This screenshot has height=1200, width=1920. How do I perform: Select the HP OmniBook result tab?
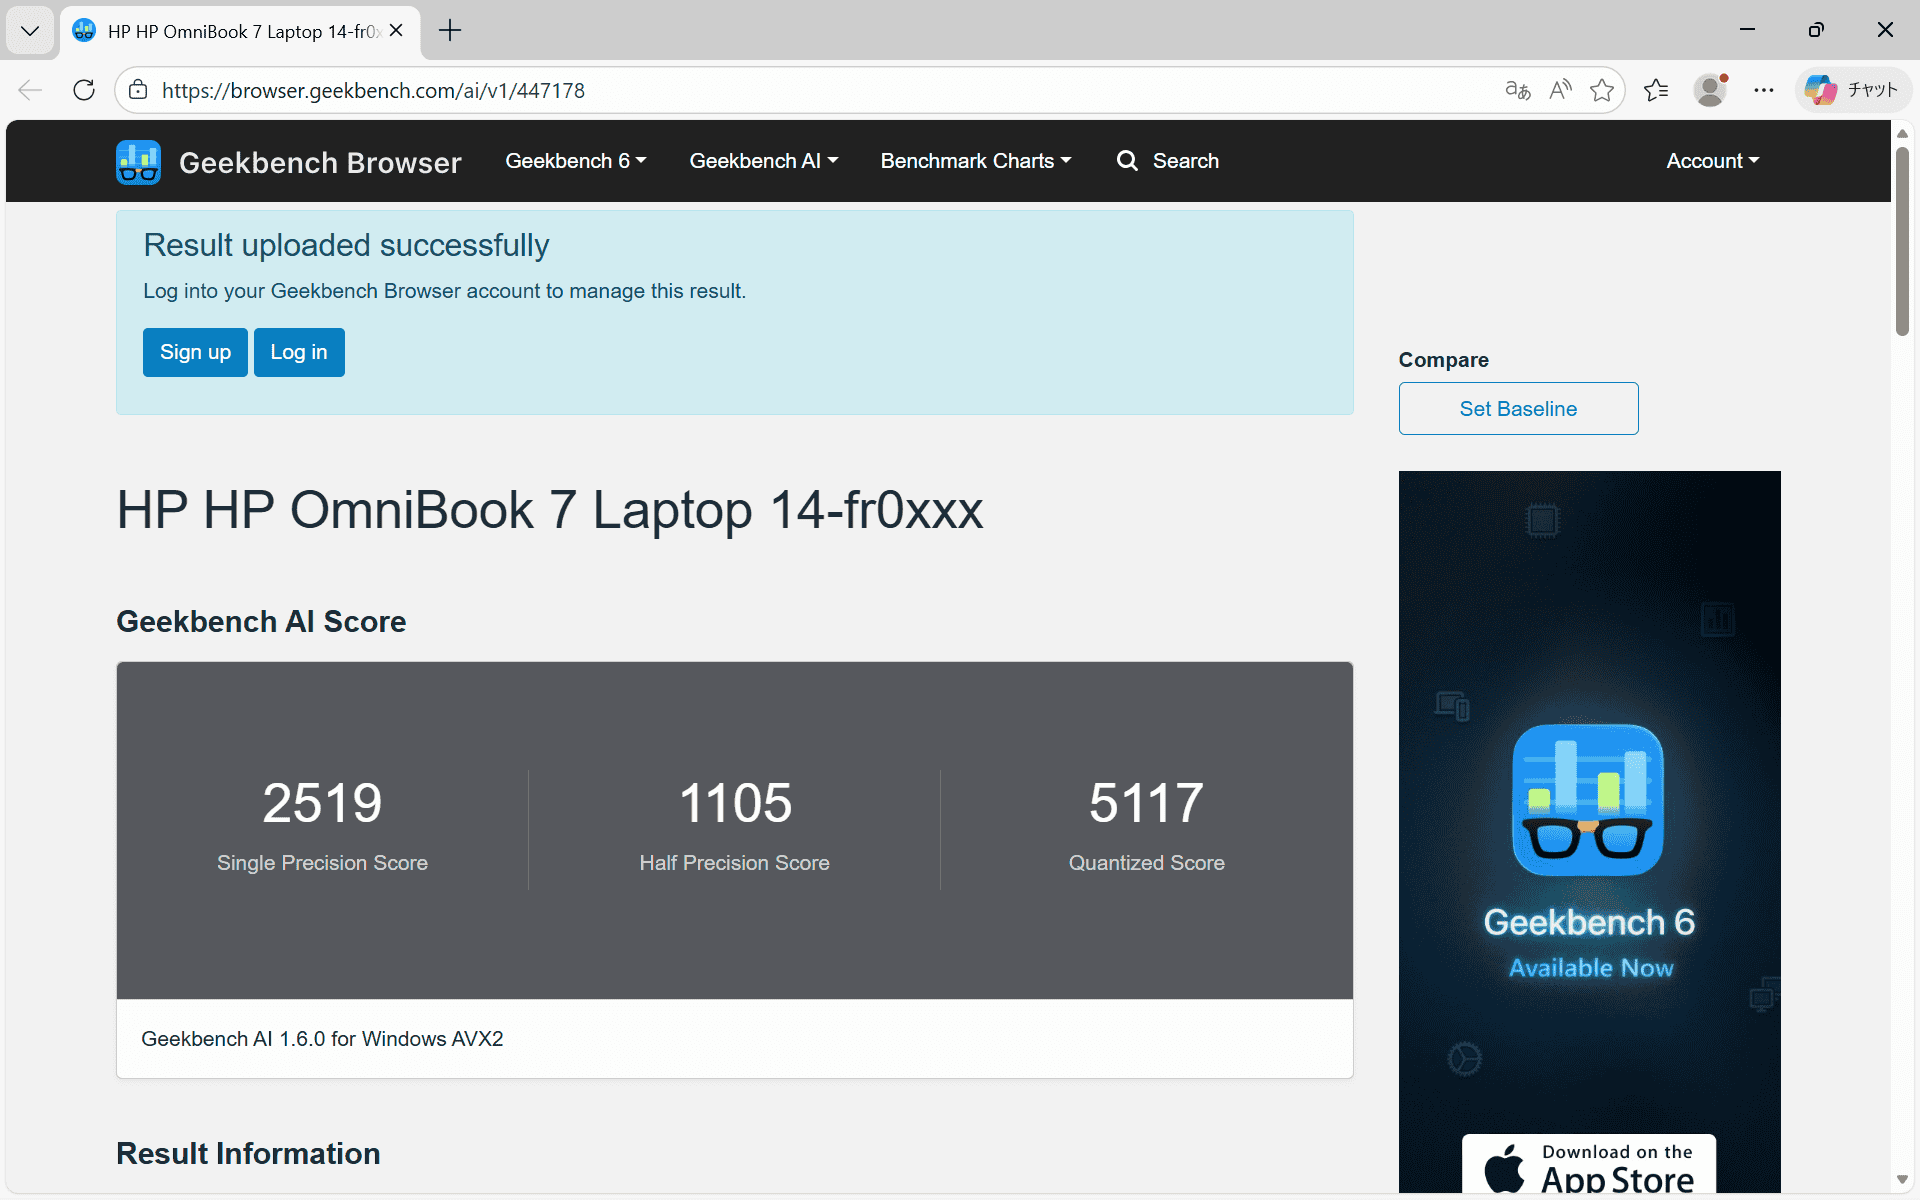coord(228,31)
